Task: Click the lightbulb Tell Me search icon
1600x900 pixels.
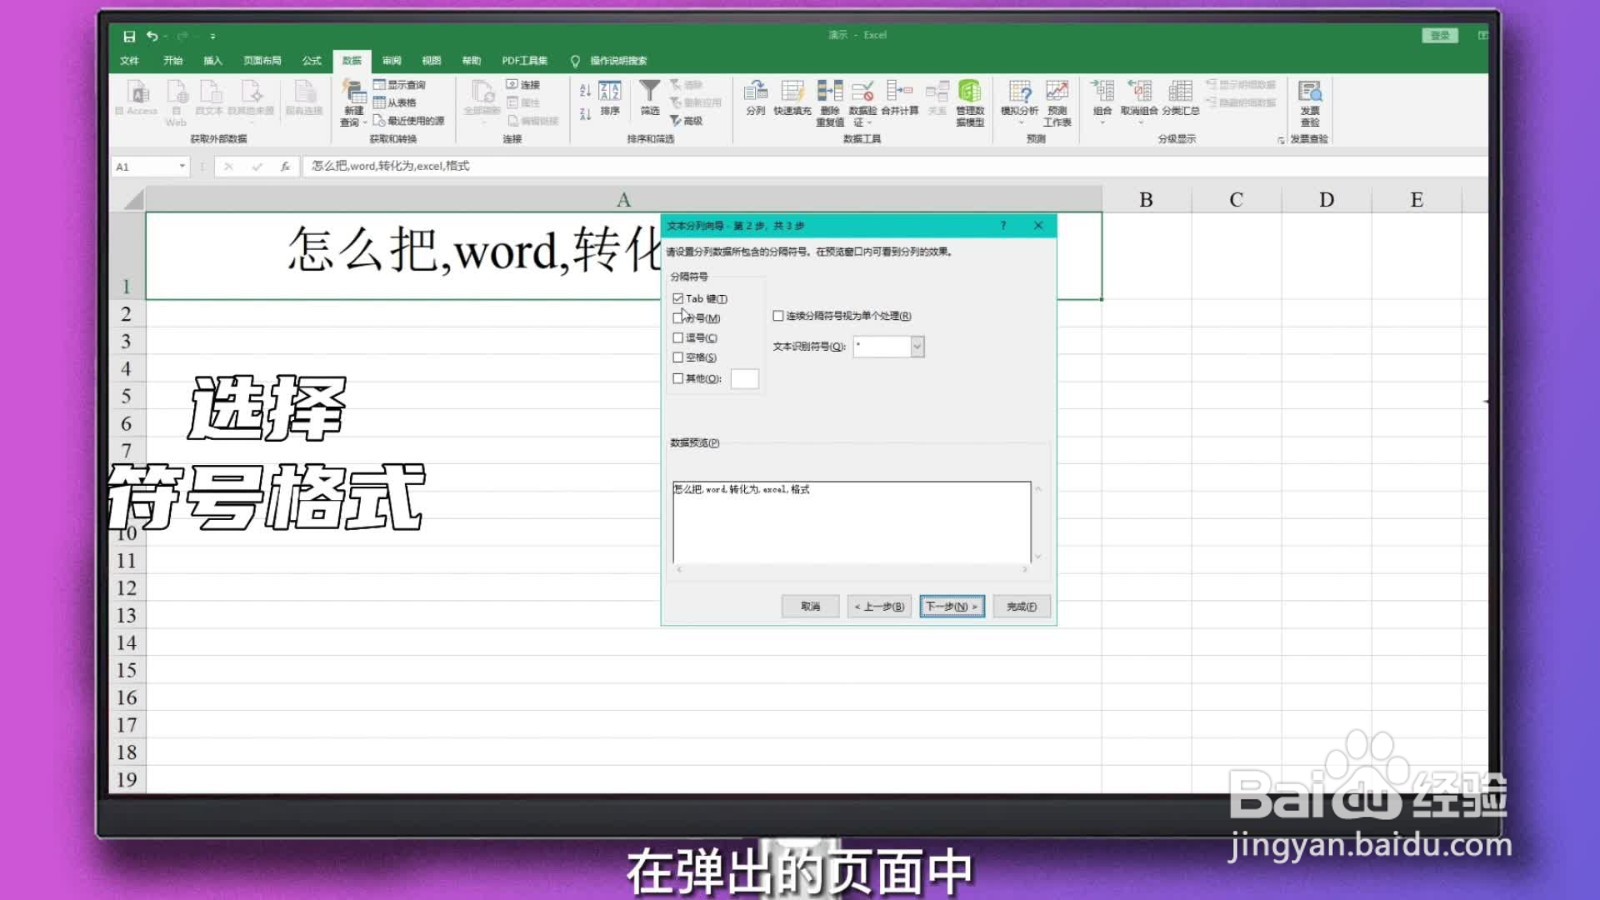Action: 575,61
